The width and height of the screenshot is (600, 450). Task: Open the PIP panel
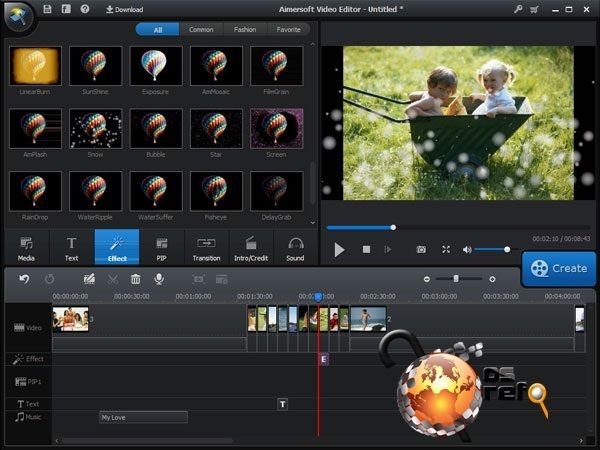(161, 248)
